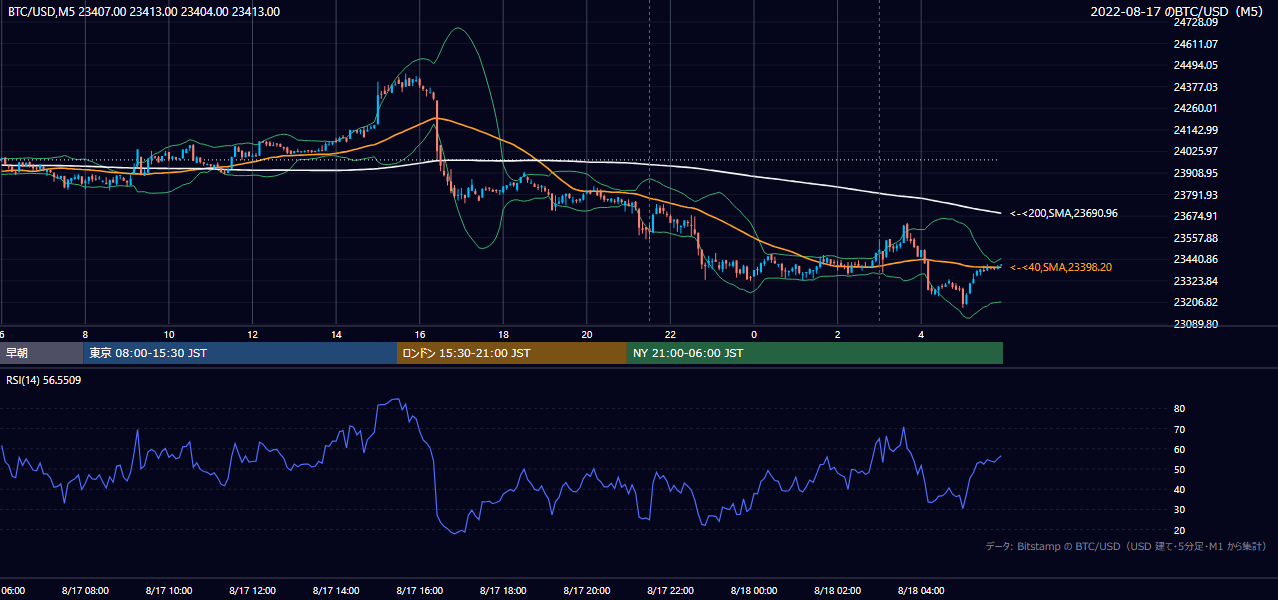Click the RSI axis level 60
Viewport: 1278px width, 600px height.
(x=1180, y=449)
